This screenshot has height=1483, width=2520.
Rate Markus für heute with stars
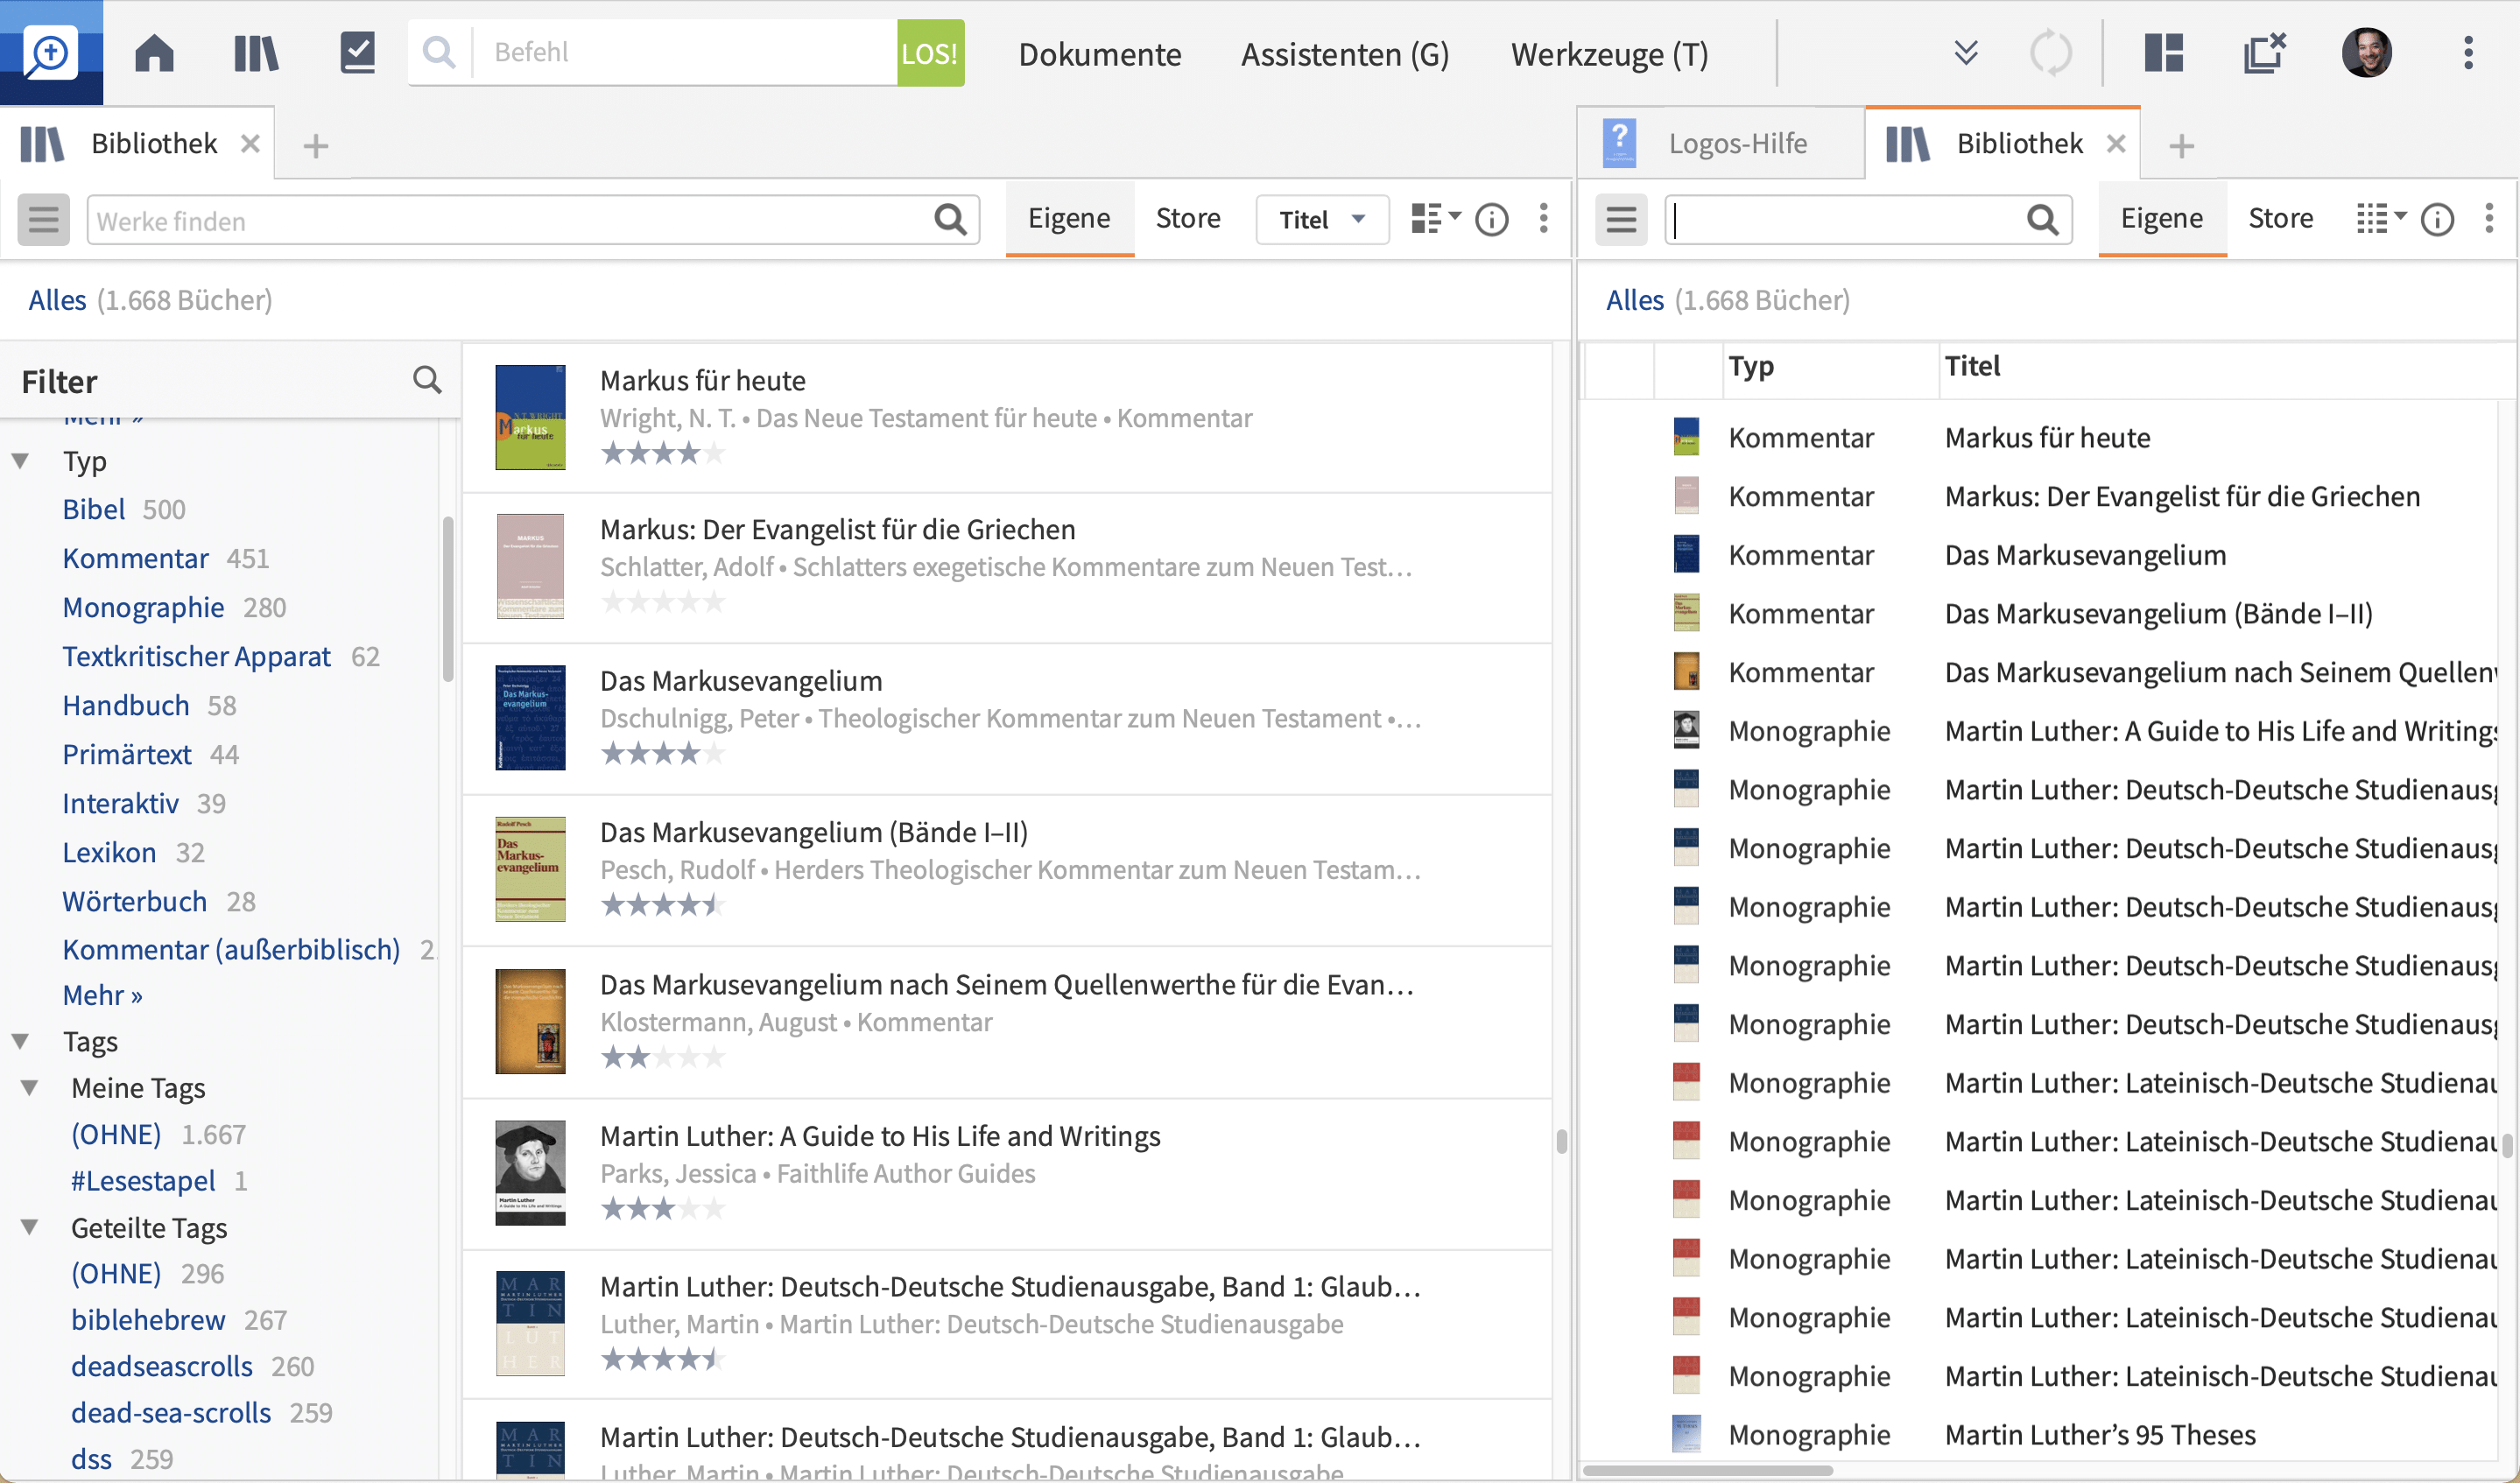tap(662, 453)
